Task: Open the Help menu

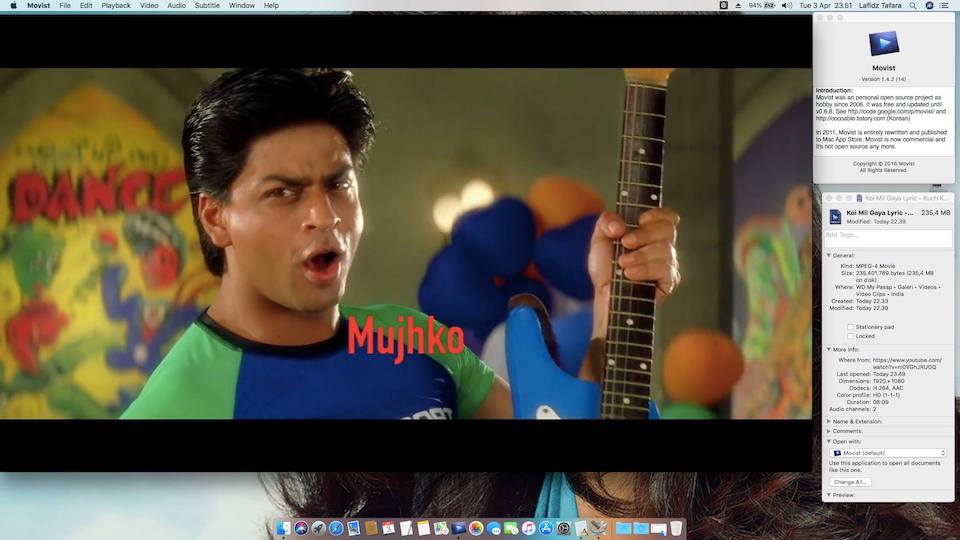Action: tap(271, 6)
